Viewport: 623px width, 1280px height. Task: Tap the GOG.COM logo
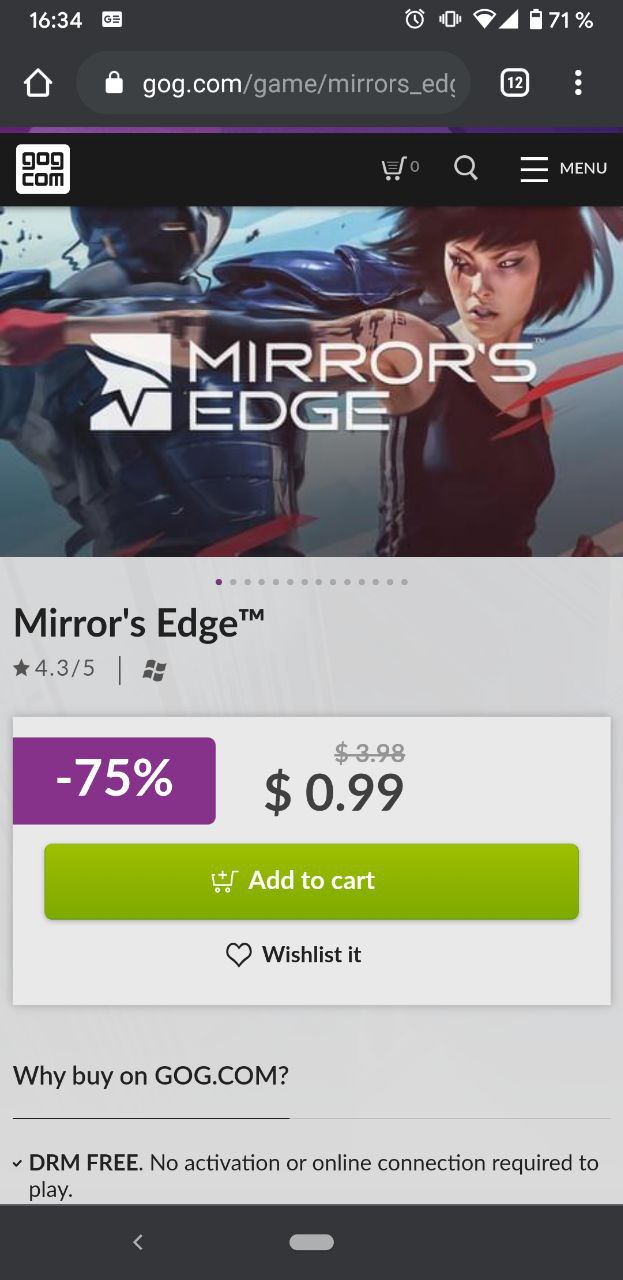coord(43,168)
